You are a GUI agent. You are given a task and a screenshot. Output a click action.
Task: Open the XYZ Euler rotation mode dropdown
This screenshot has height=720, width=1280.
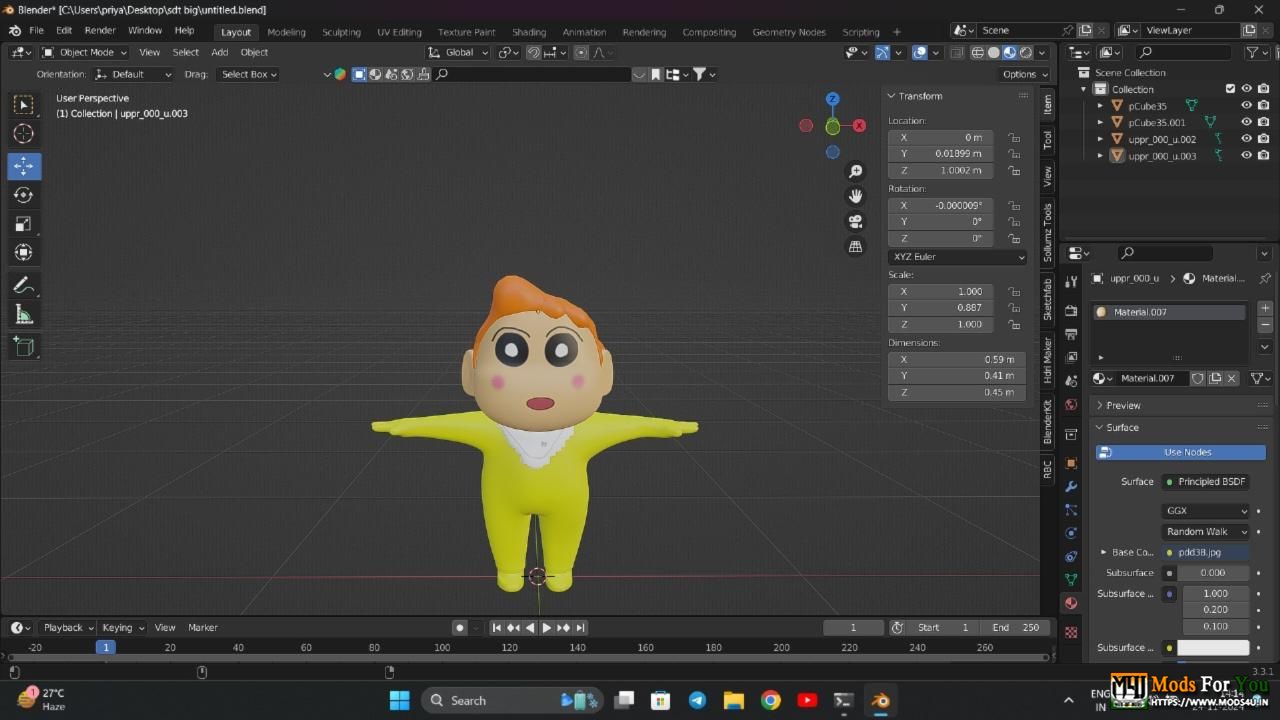(957, 257)
